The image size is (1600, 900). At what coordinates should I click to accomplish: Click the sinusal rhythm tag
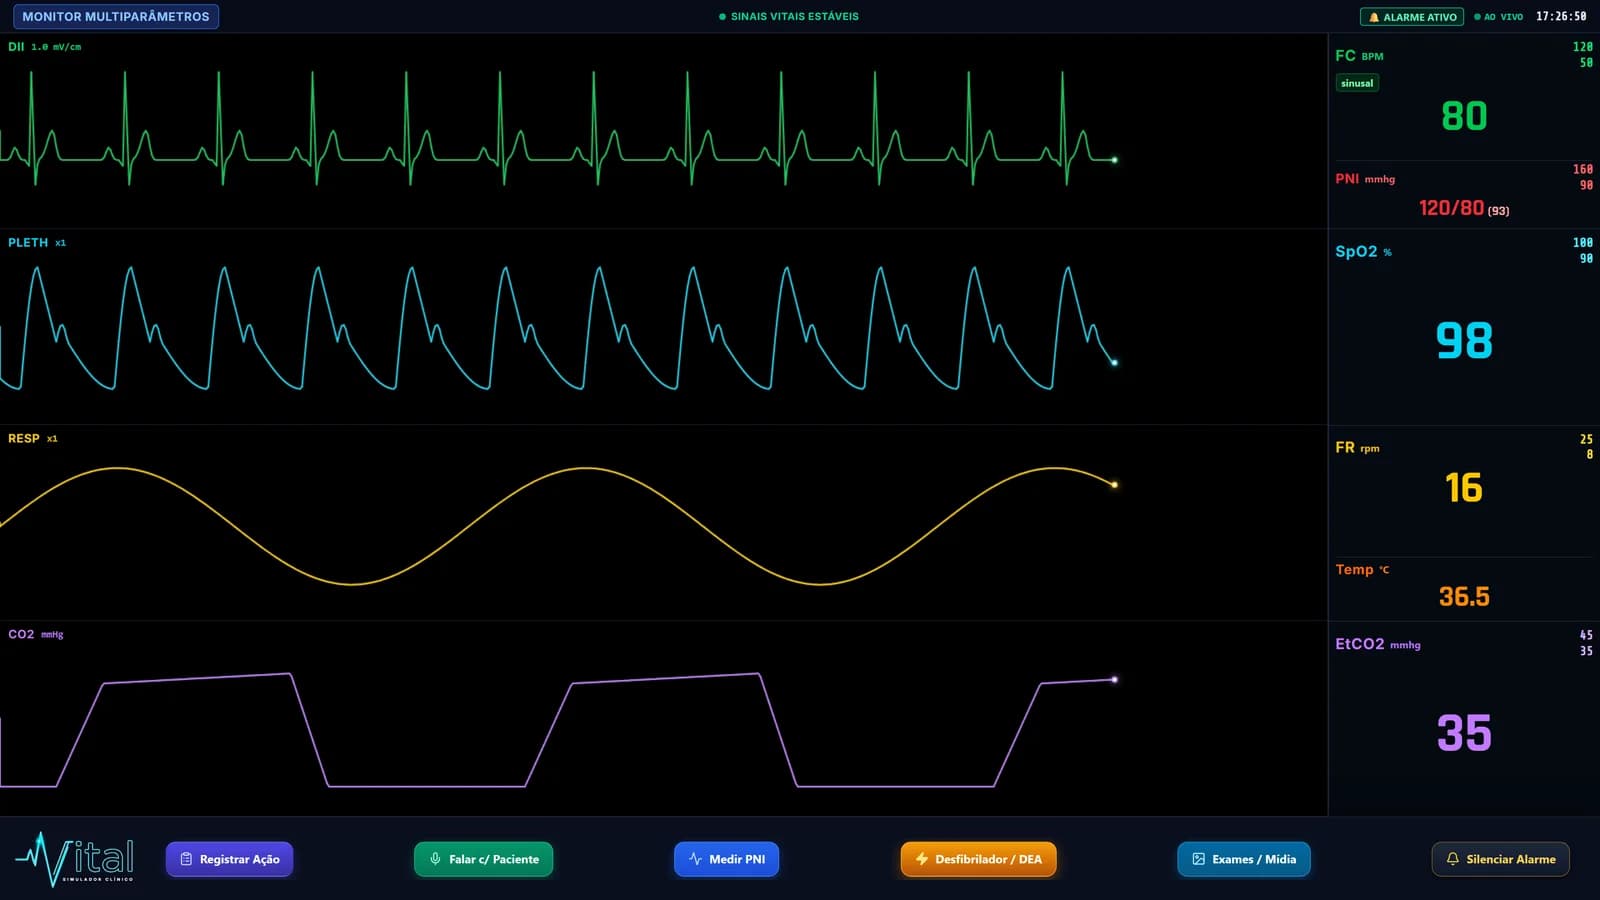1357,83
